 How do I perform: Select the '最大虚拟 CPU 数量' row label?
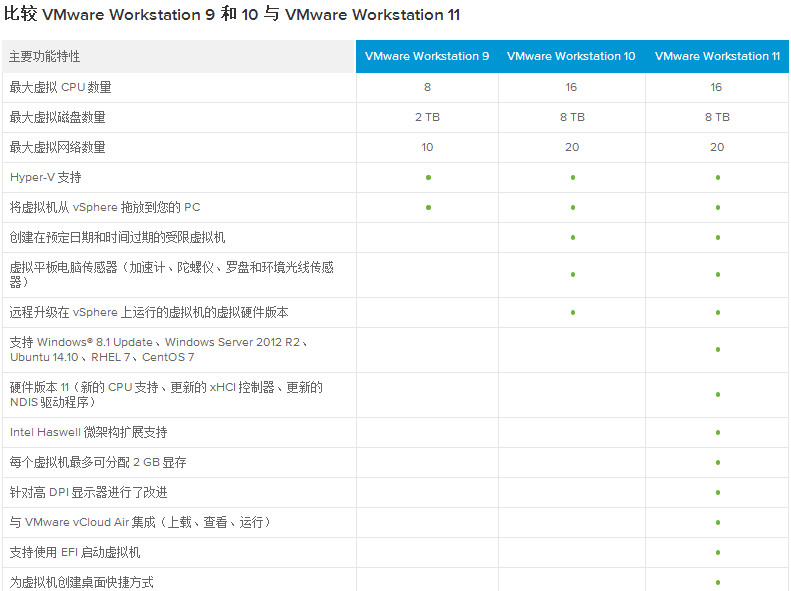coord(61,87)
